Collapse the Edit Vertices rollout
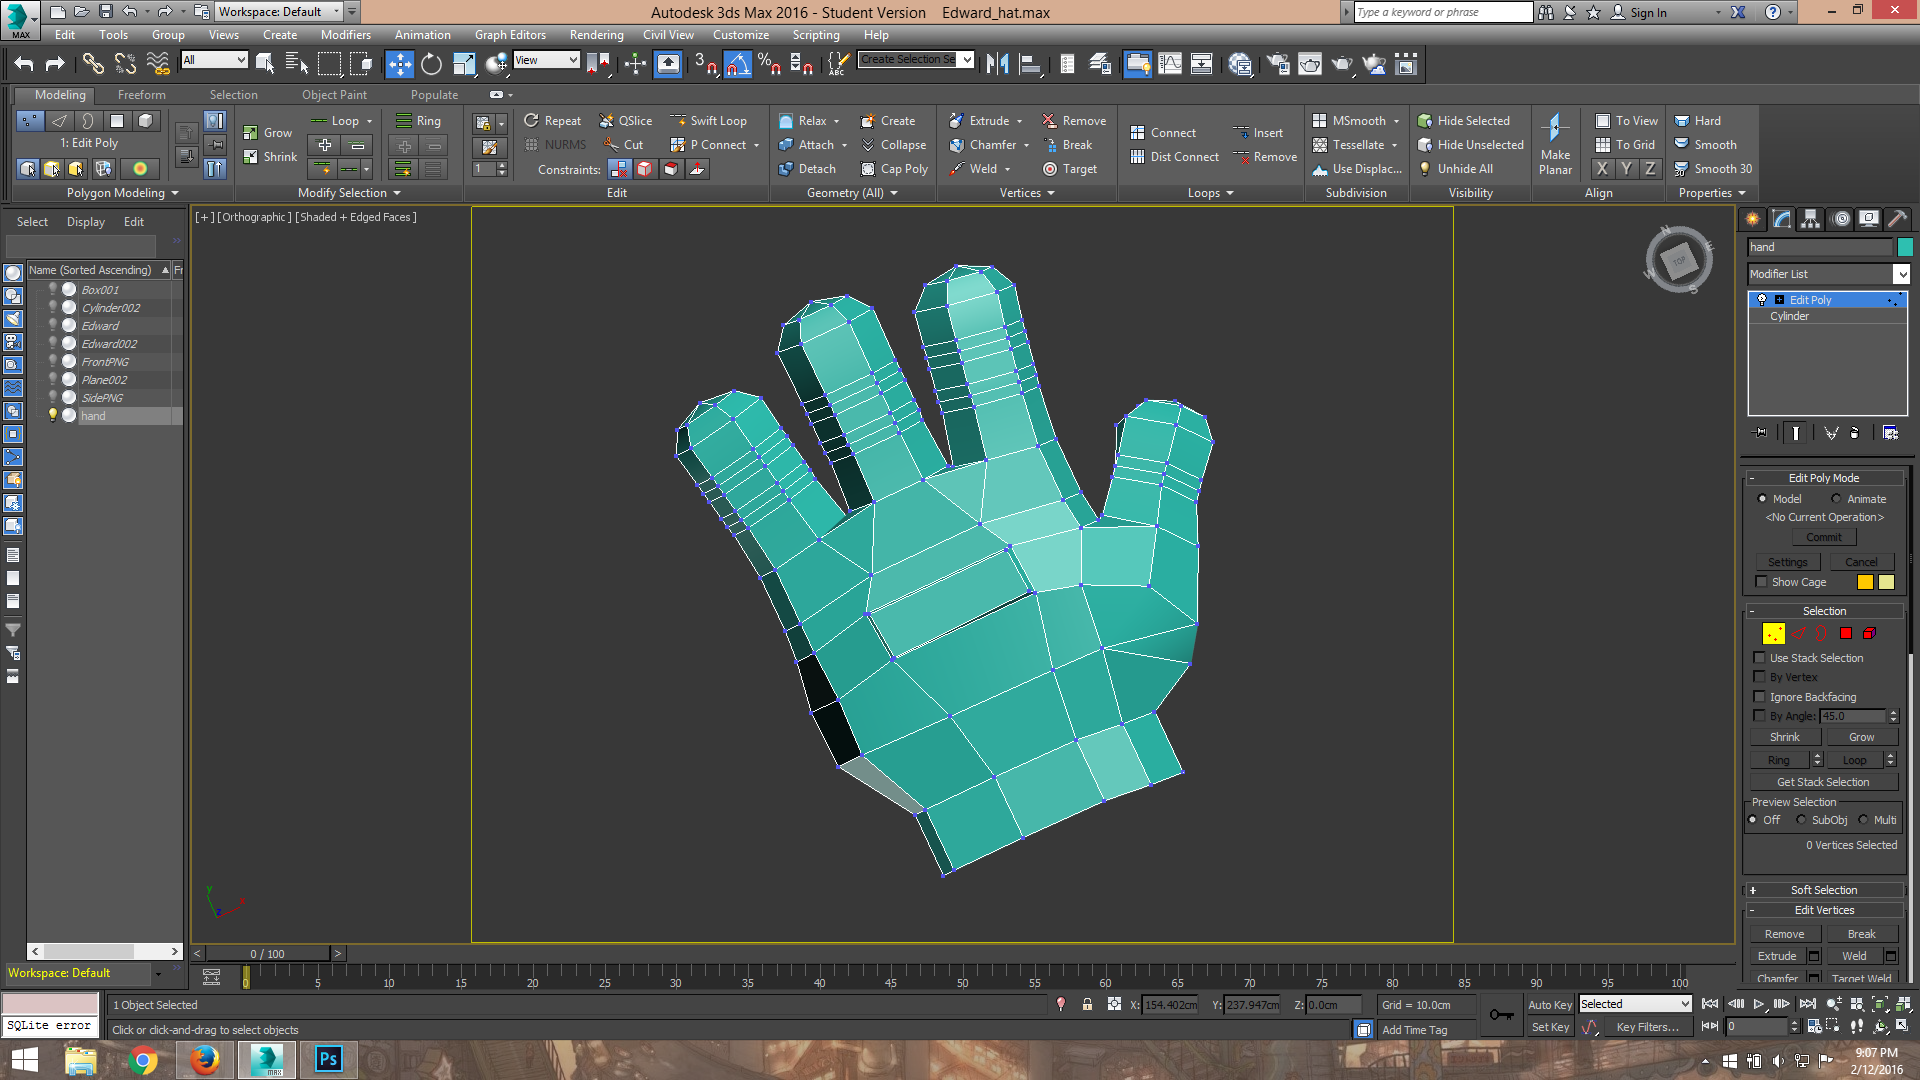 pos(1824,910)
